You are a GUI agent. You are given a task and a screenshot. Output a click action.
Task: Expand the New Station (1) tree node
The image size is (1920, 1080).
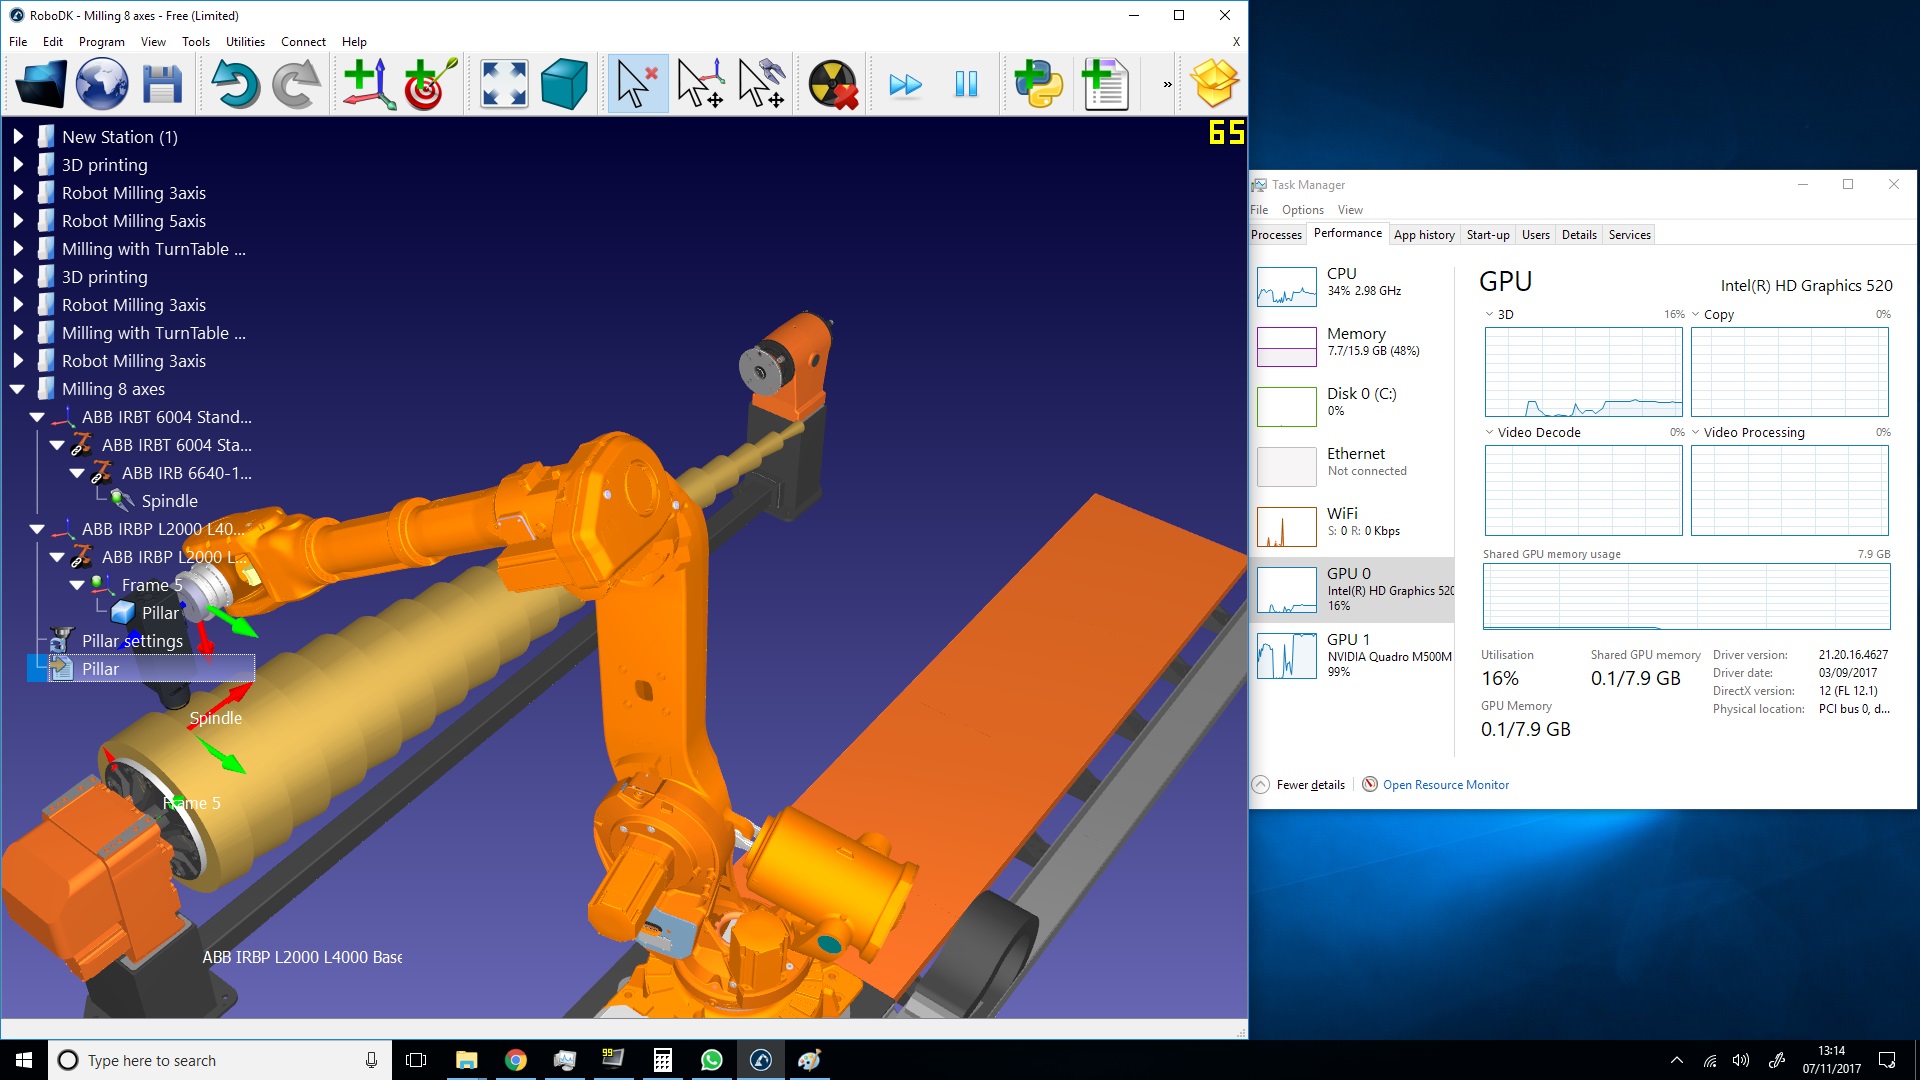pyautogui.click(x=18, y=137)
